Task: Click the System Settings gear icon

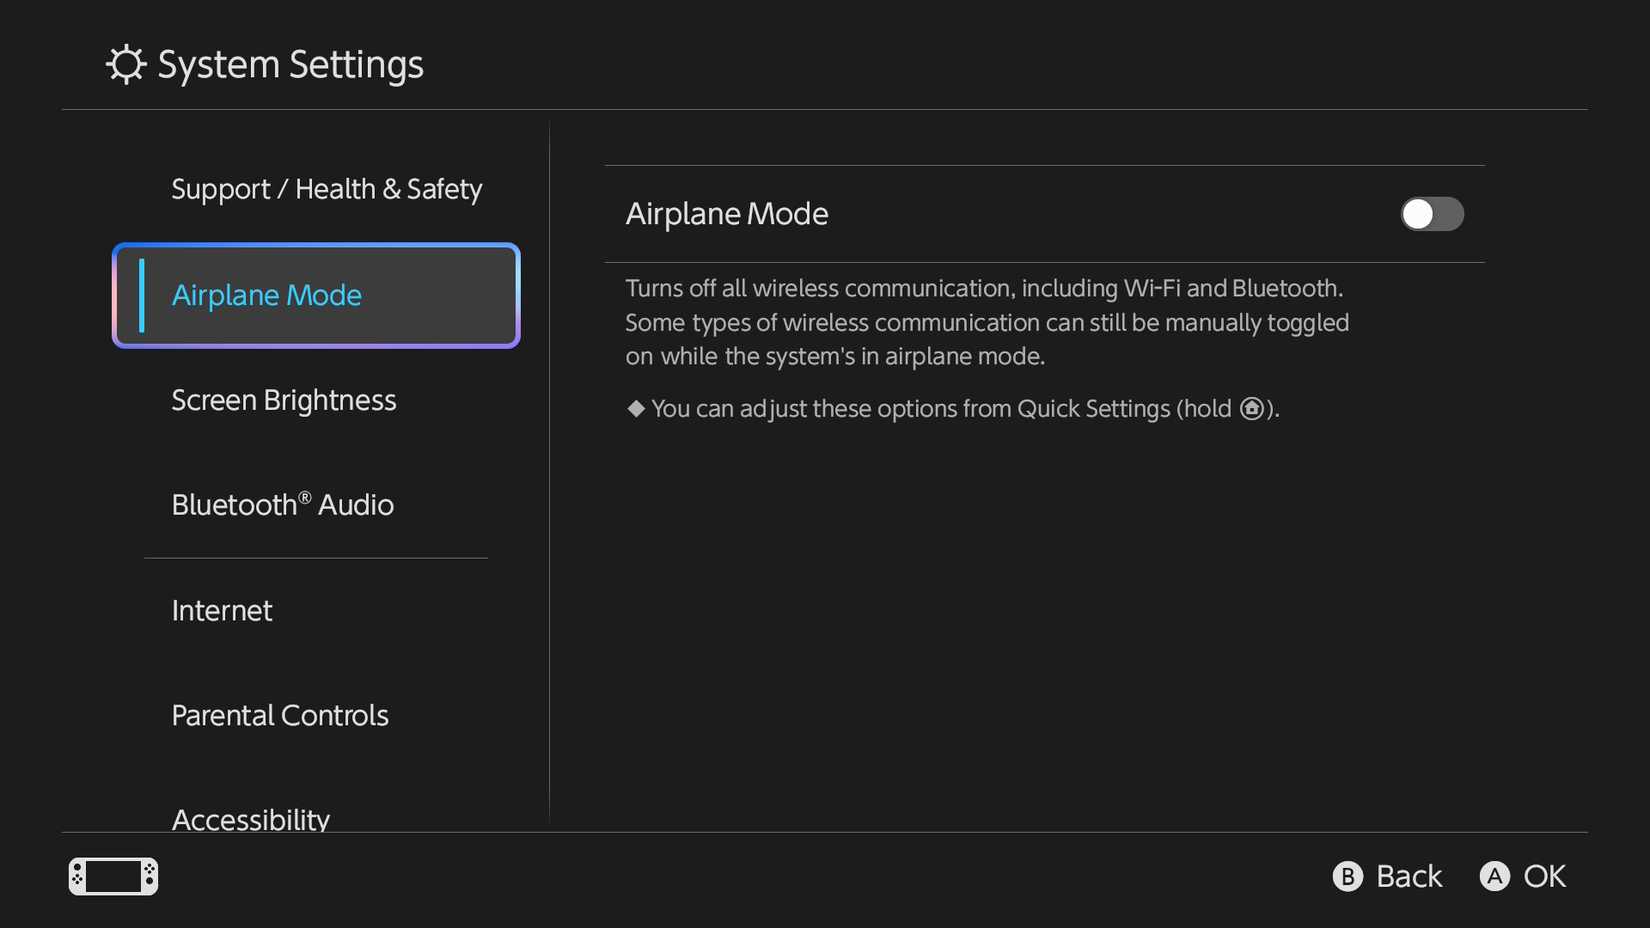Action: 126,65
